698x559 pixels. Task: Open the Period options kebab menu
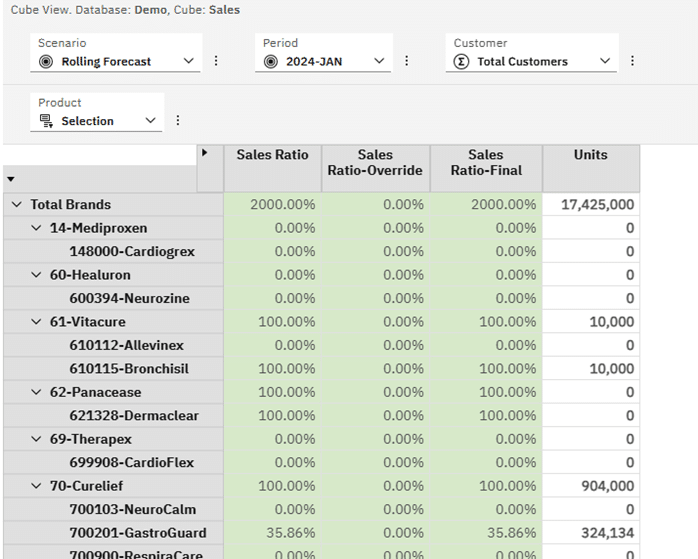406,61
